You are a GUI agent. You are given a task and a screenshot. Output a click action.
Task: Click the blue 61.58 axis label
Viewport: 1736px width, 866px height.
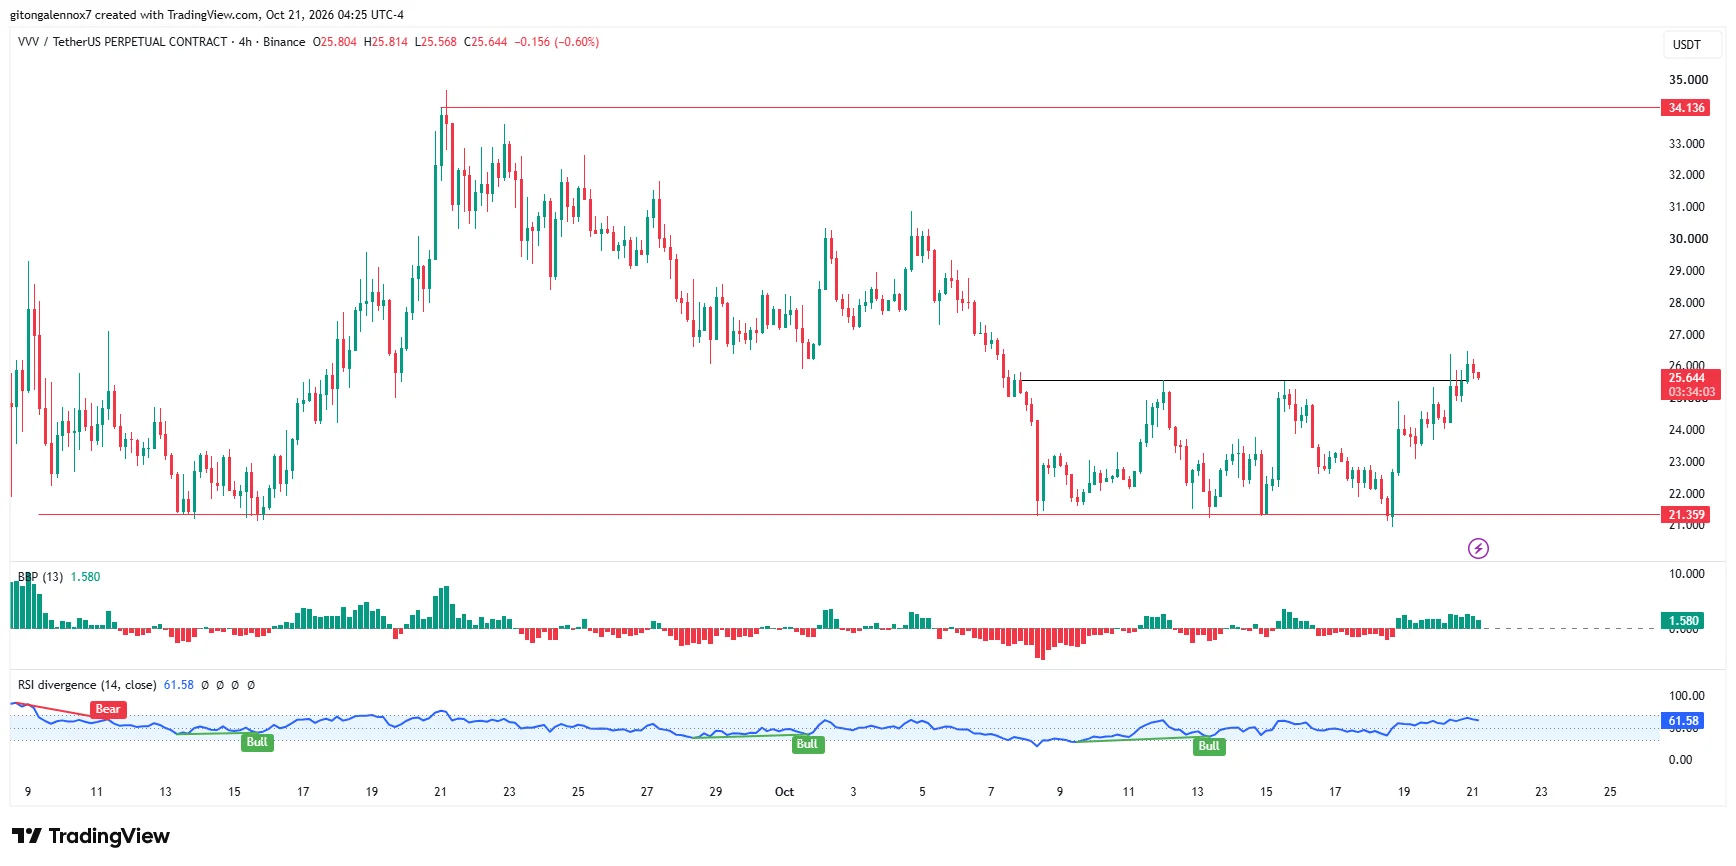(1683, 721)
